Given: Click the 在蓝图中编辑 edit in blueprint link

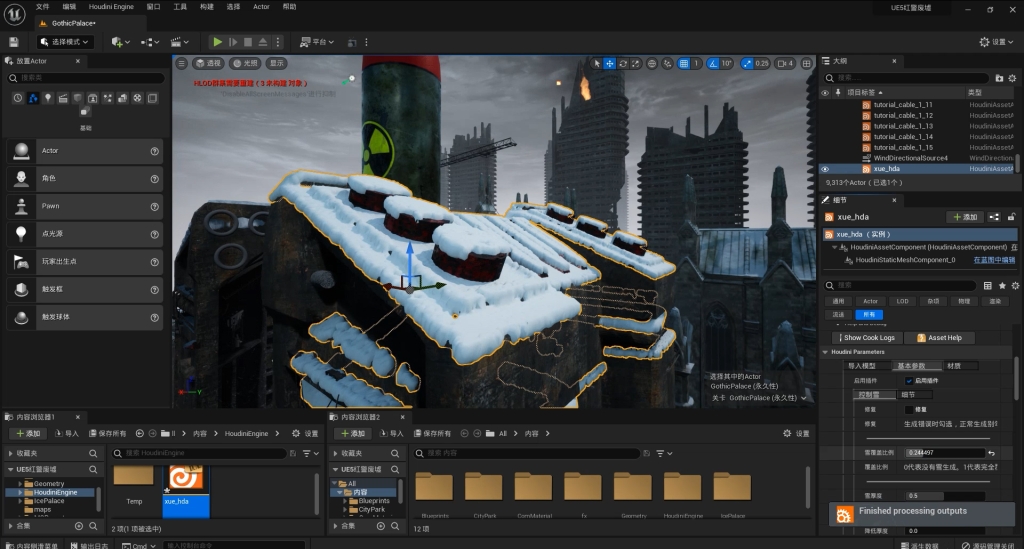Looking at the screenshot, I should (994, 260).
